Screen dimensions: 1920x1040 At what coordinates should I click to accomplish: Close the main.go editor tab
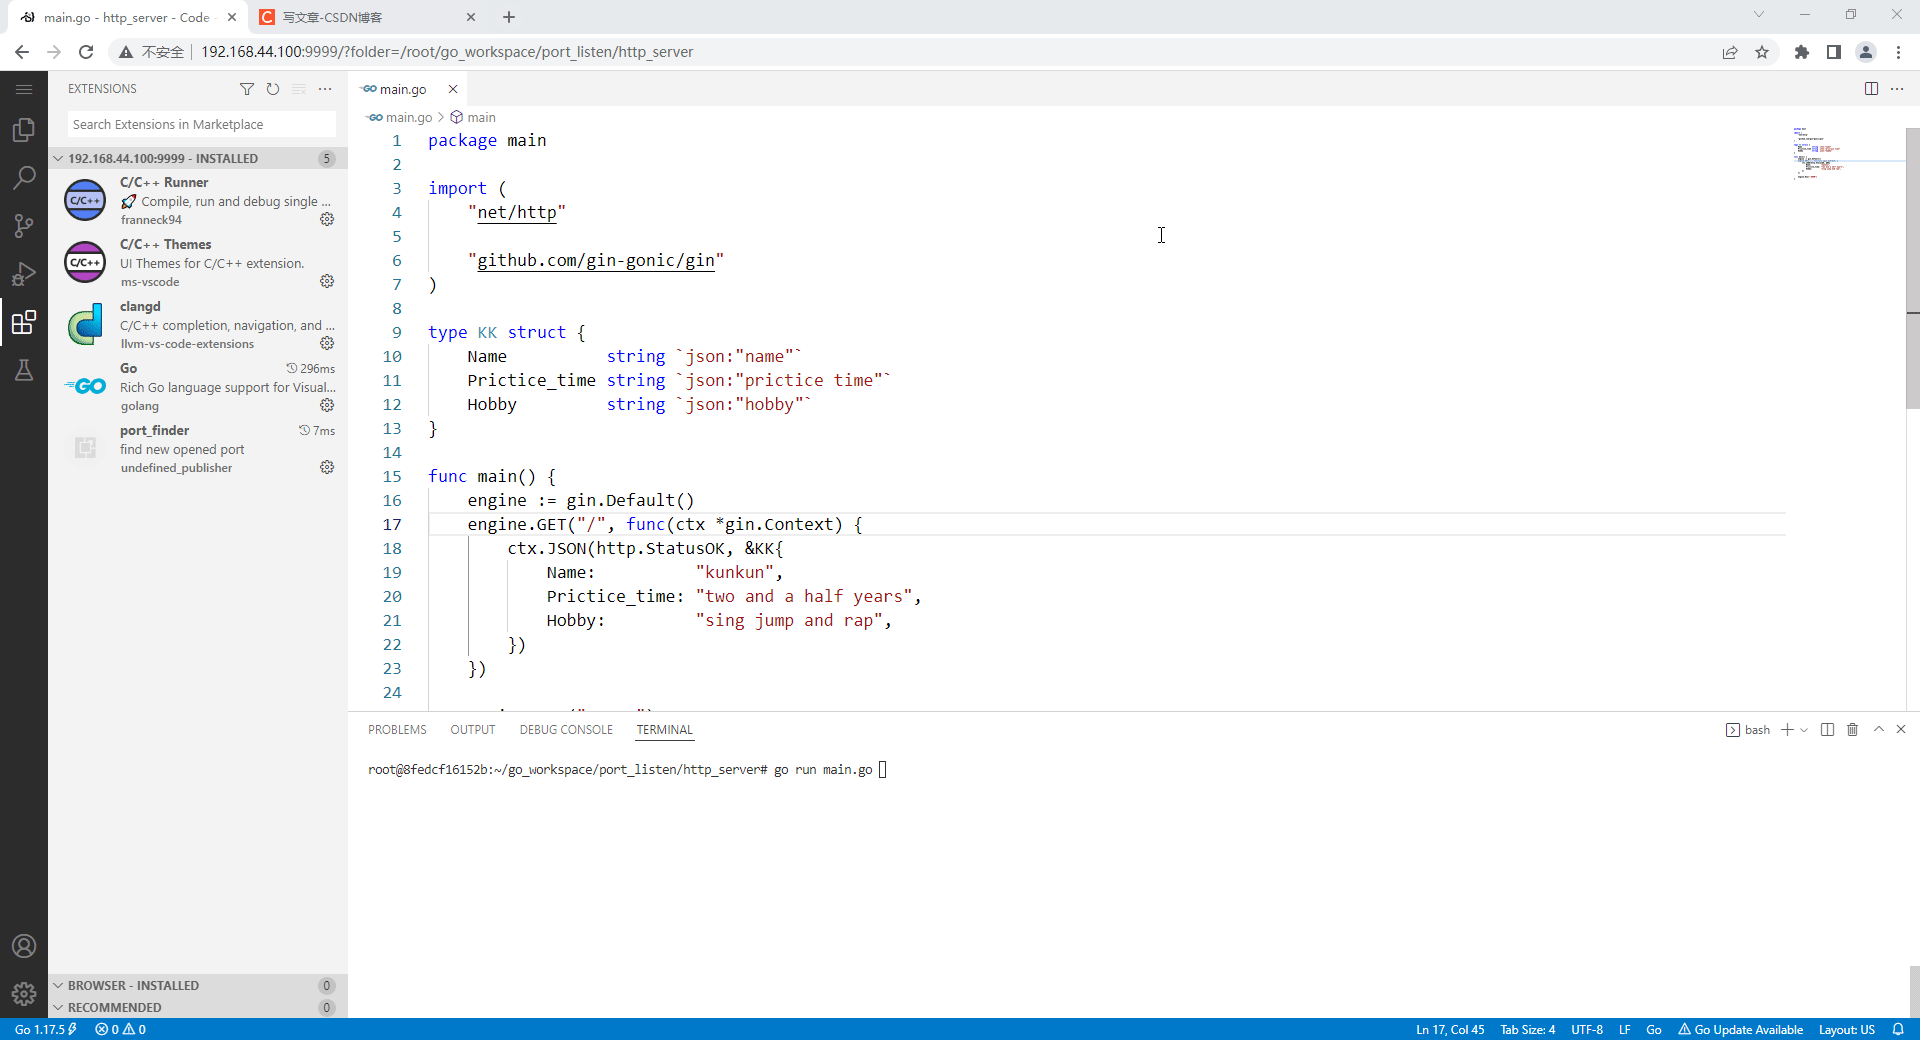click(453, 89)
